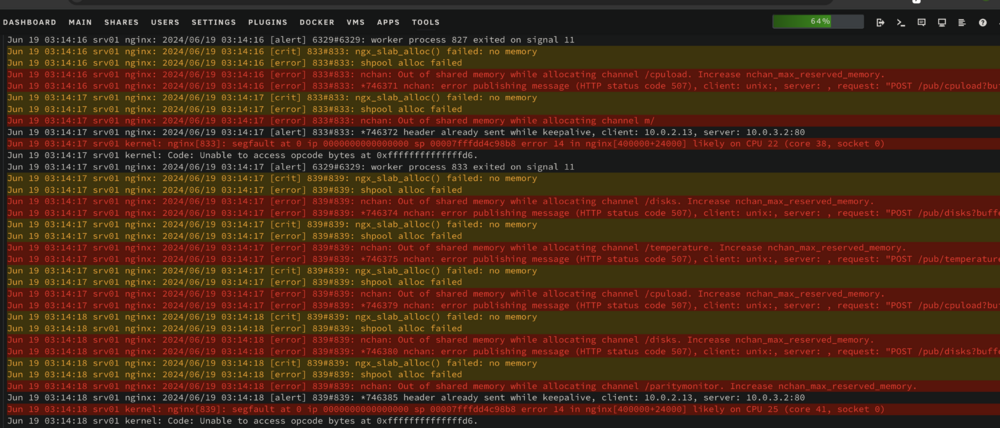The height and width of the screenshot is (428, 1000).
Task: Select USERS in the navigation bar
Action: [x=165, y=22]
